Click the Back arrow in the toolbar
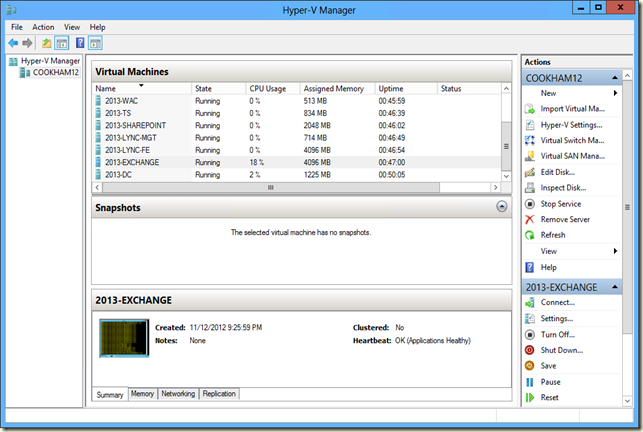The width and height of the screenshot is (643, 432). [13, 43]
